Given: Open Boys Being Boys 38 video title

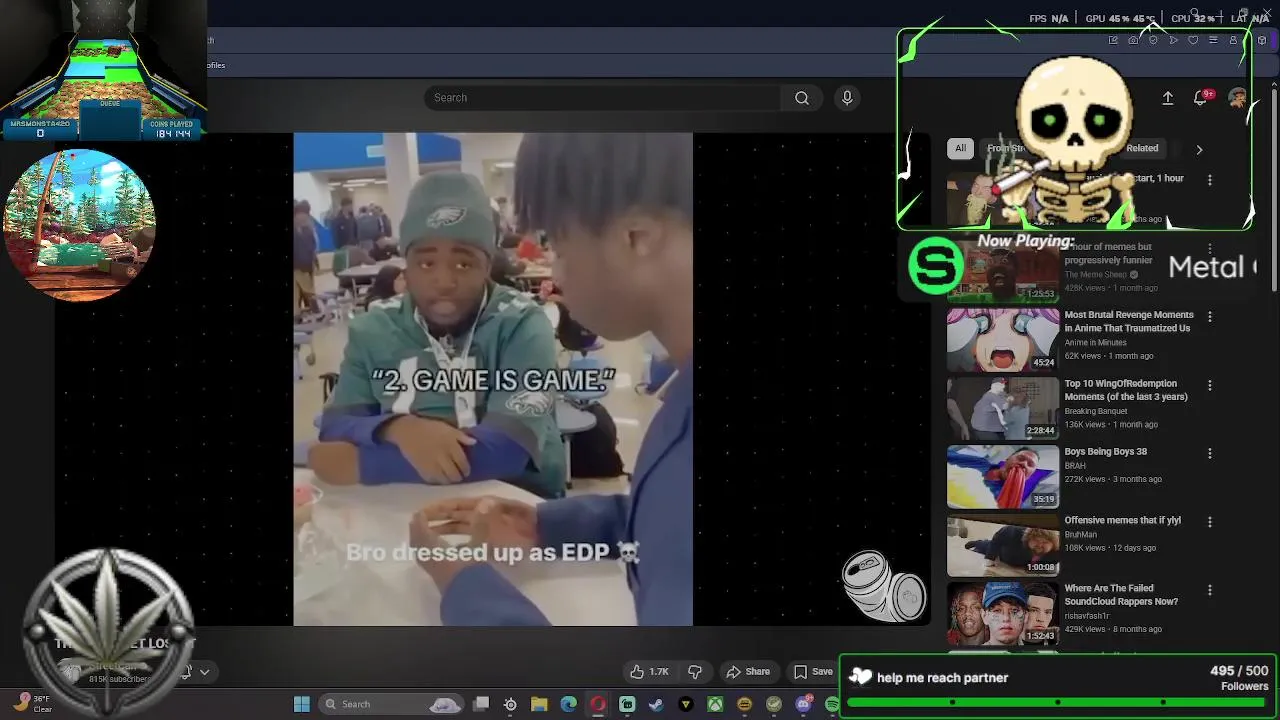Looking at the screenshot, I should [1105, 451].
